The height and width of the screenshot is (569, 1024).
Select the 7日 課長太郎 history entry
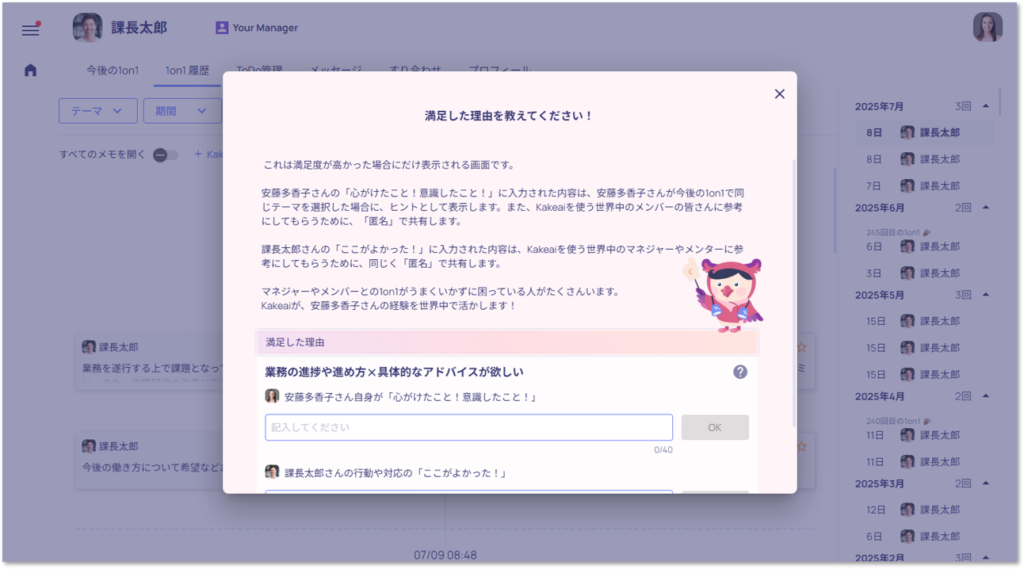tap(924, 186)
